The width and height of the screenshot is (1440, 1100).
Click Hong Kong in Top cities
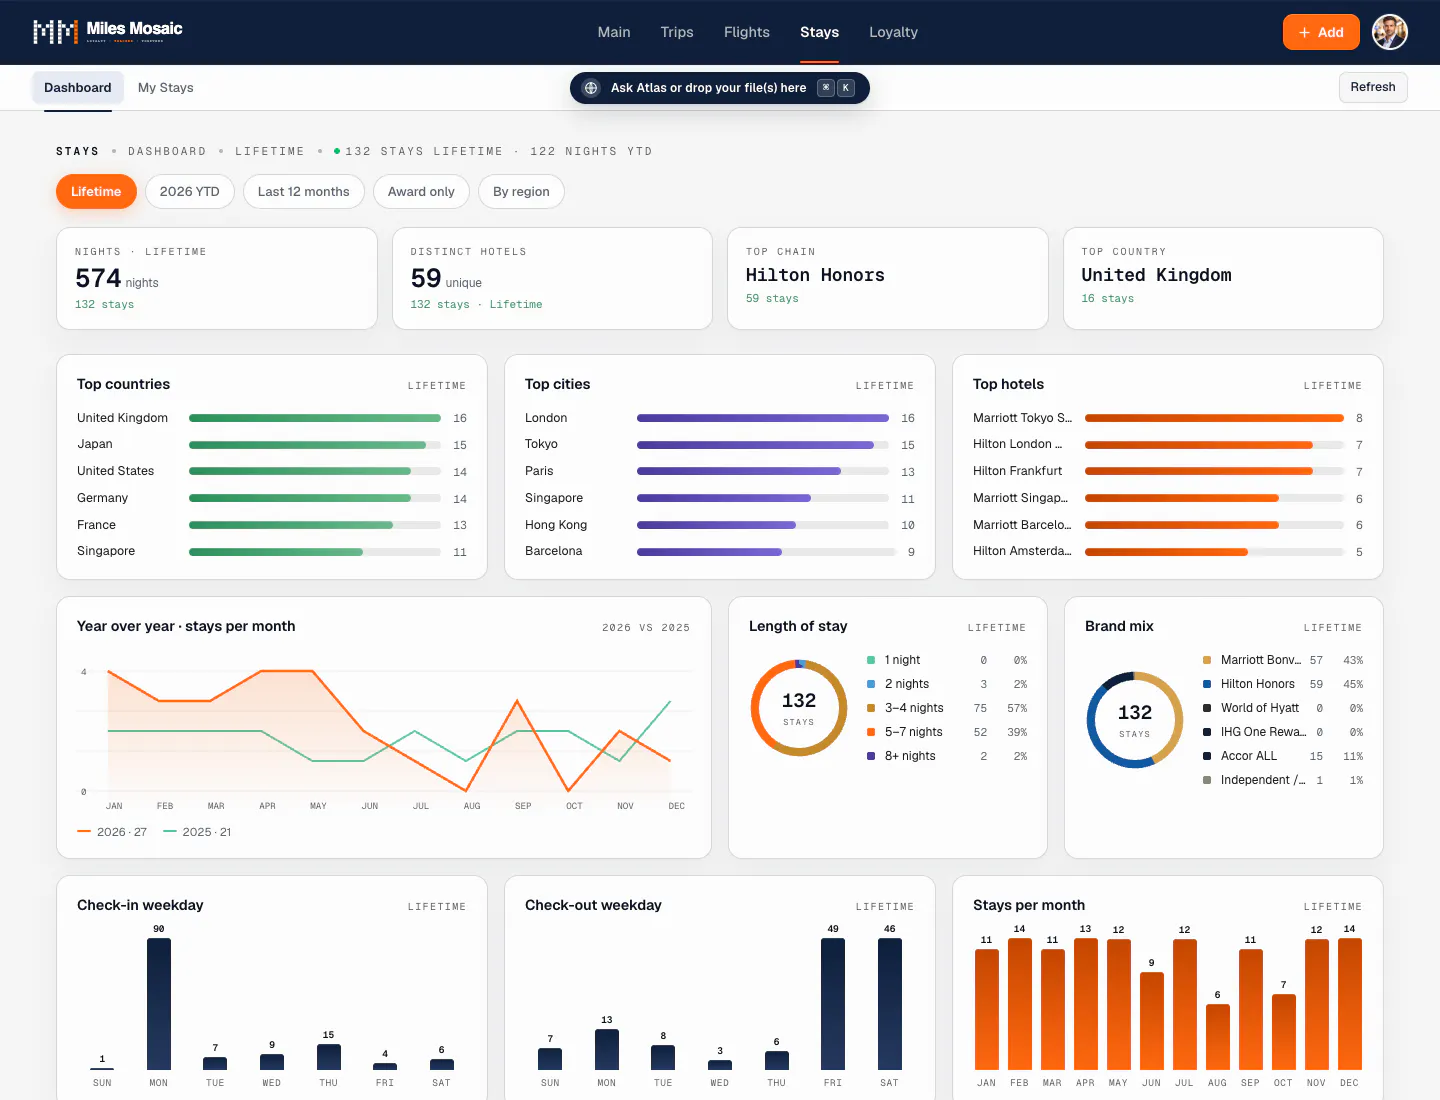[720, 525]
